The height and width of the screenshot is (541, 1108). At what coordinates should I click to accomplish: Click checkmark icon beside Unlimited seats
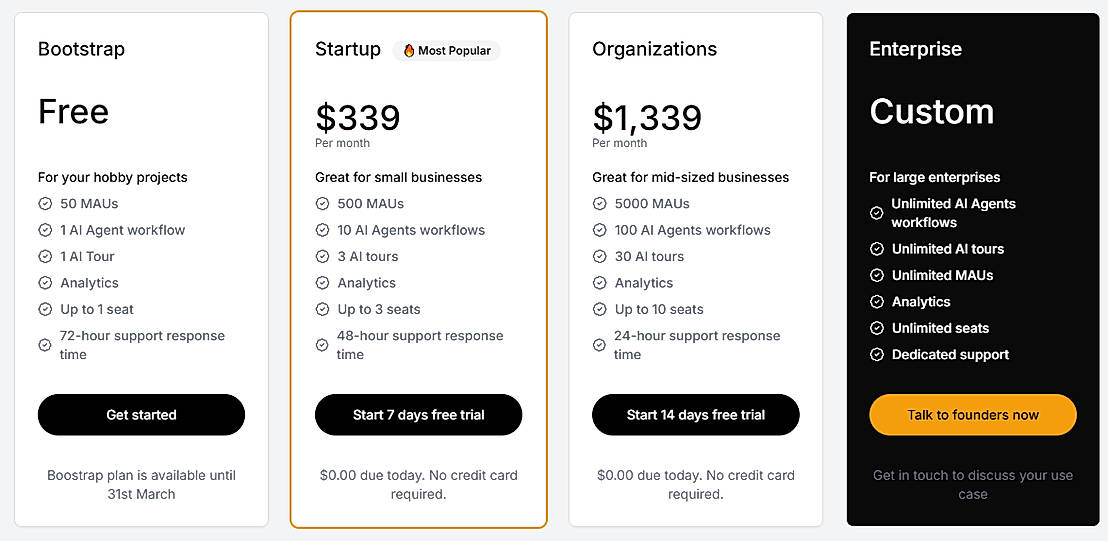(x=877, y=328)
